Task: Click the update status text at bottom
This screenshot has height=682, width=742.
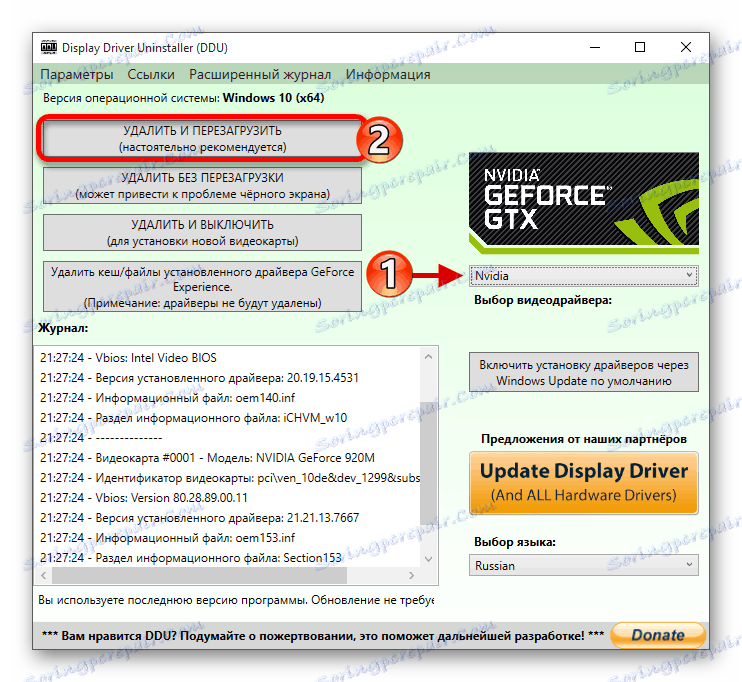Action: [236, 600]
